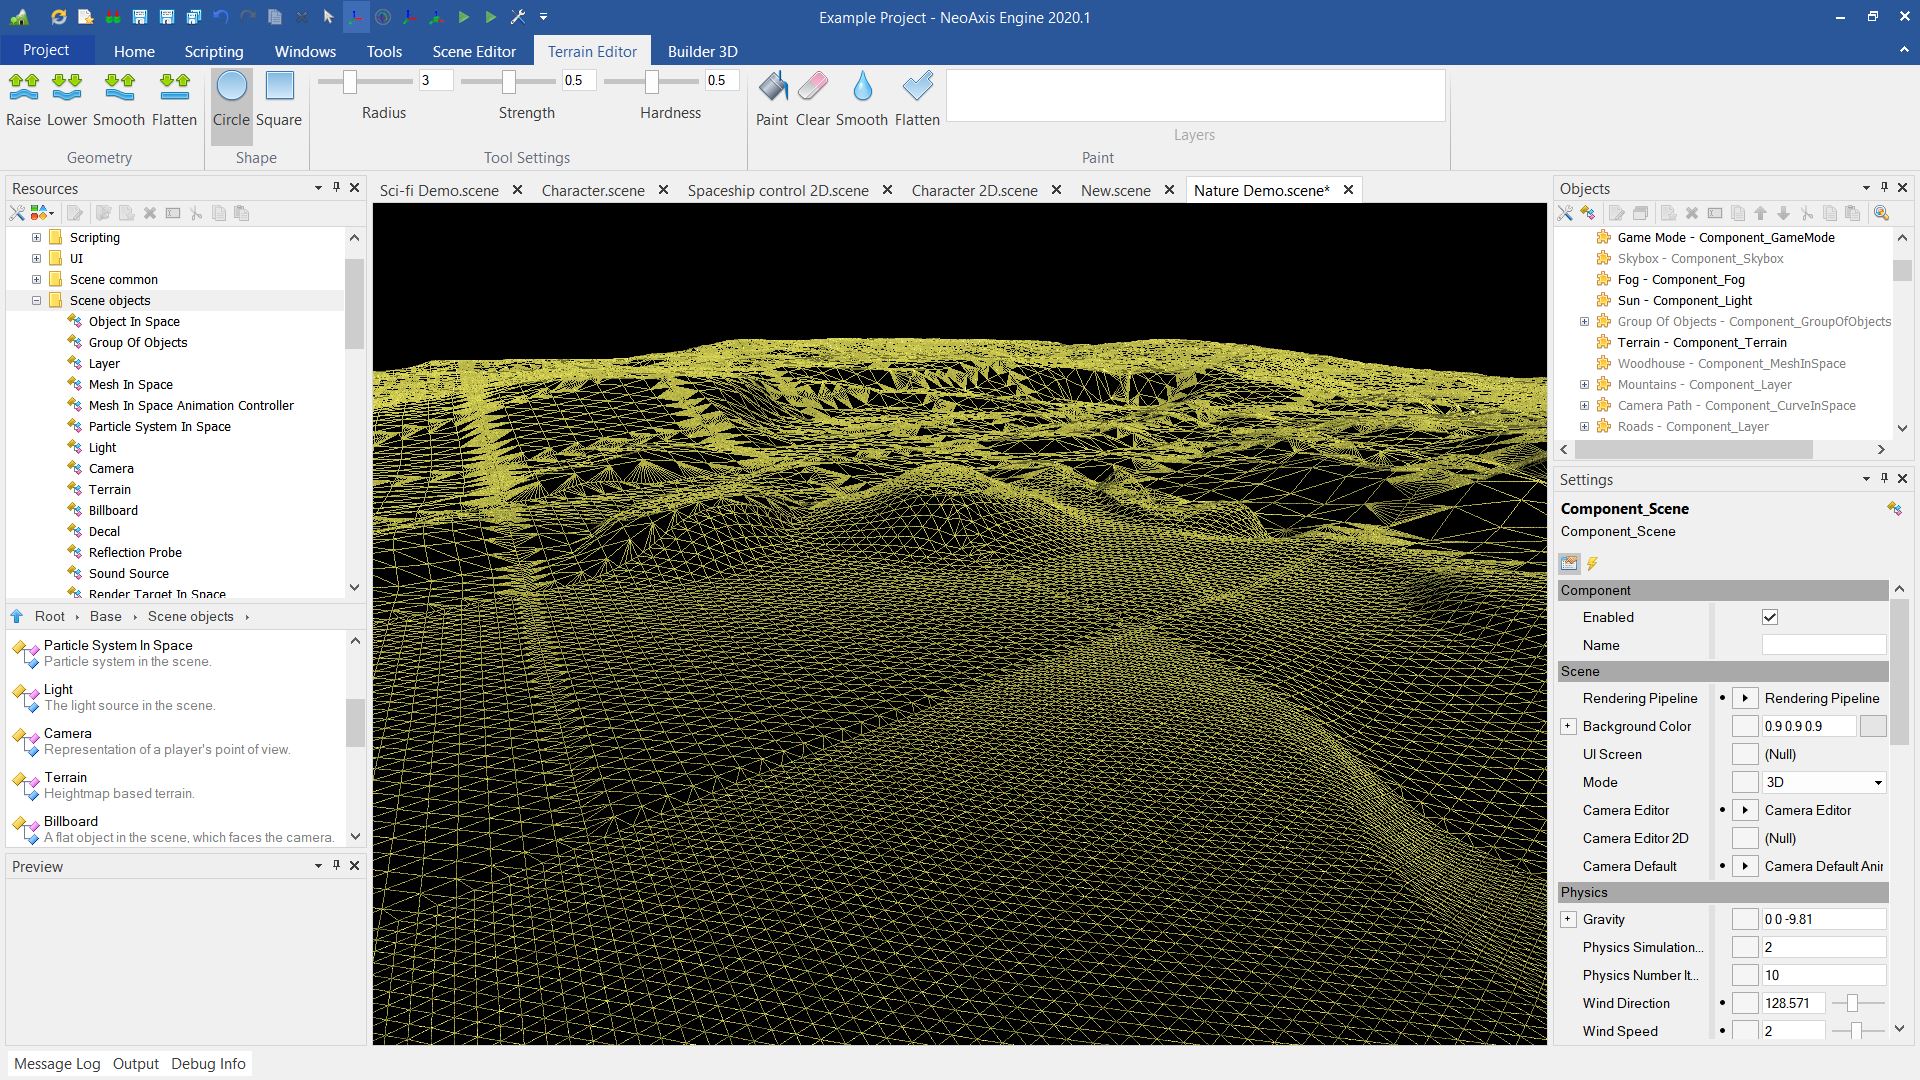The image size is (1920, 1080).
Task: Expand the Scripting folder in Resources
Action: 37,238
